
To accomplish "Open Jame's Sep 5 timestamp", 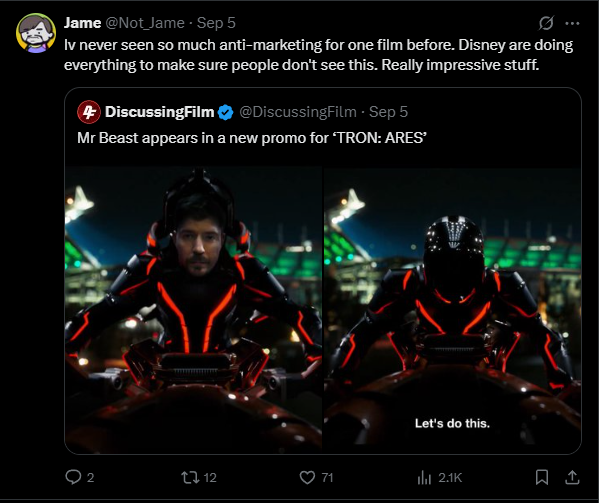I will point(216,23).
